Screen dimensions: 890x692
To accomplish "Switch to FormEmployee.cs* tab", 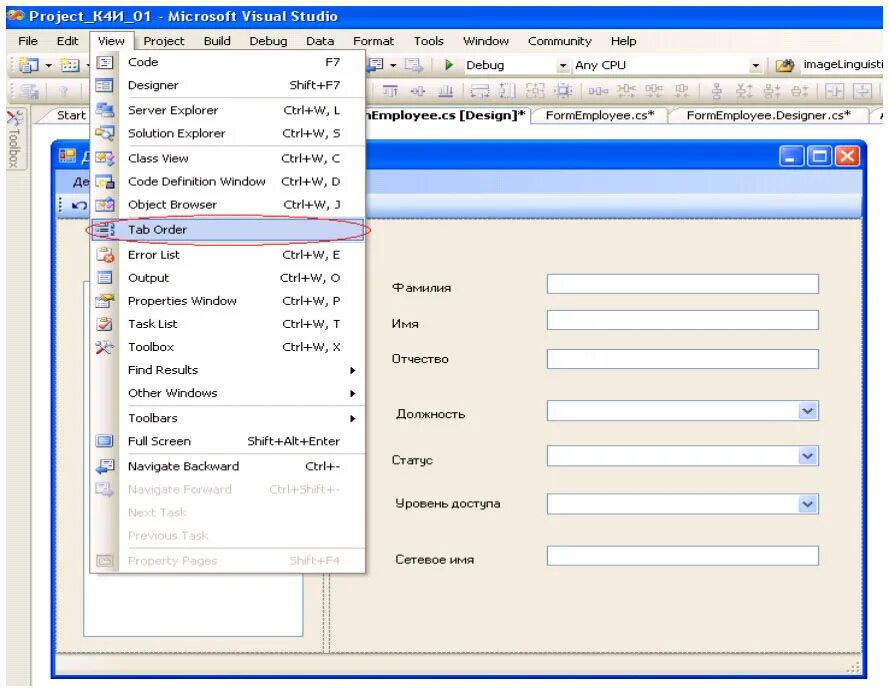I will point(600,115).
